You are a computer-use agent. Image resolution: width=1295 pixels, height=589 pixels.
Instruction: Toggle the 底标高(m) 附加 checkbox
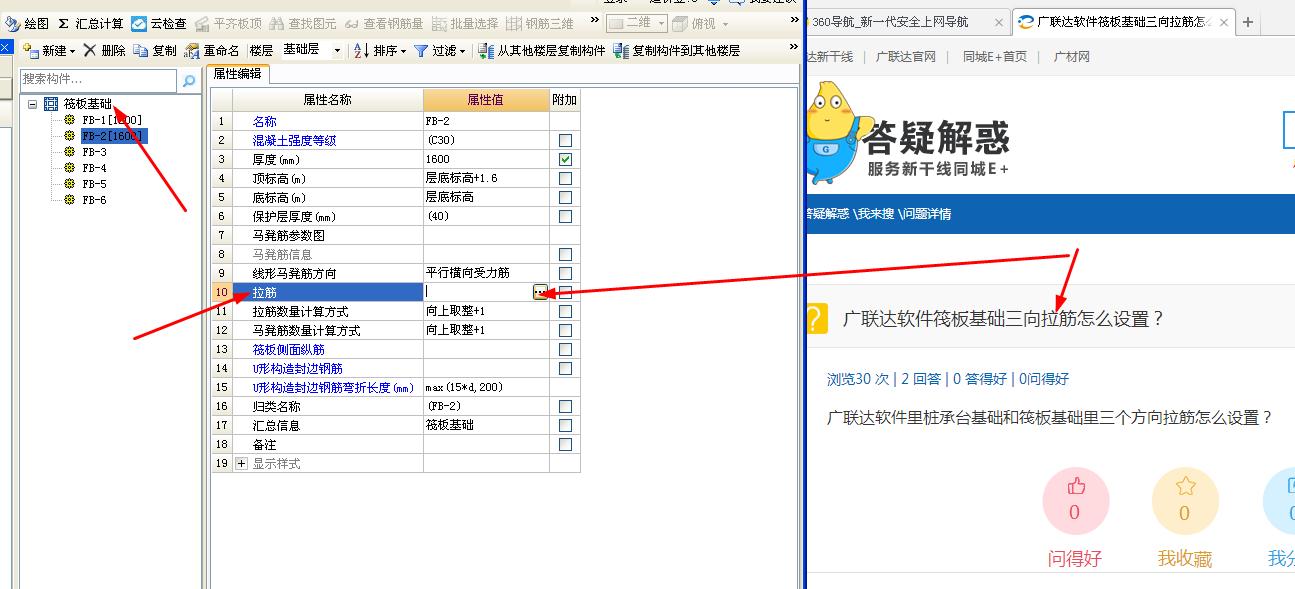tap(565, 197)
